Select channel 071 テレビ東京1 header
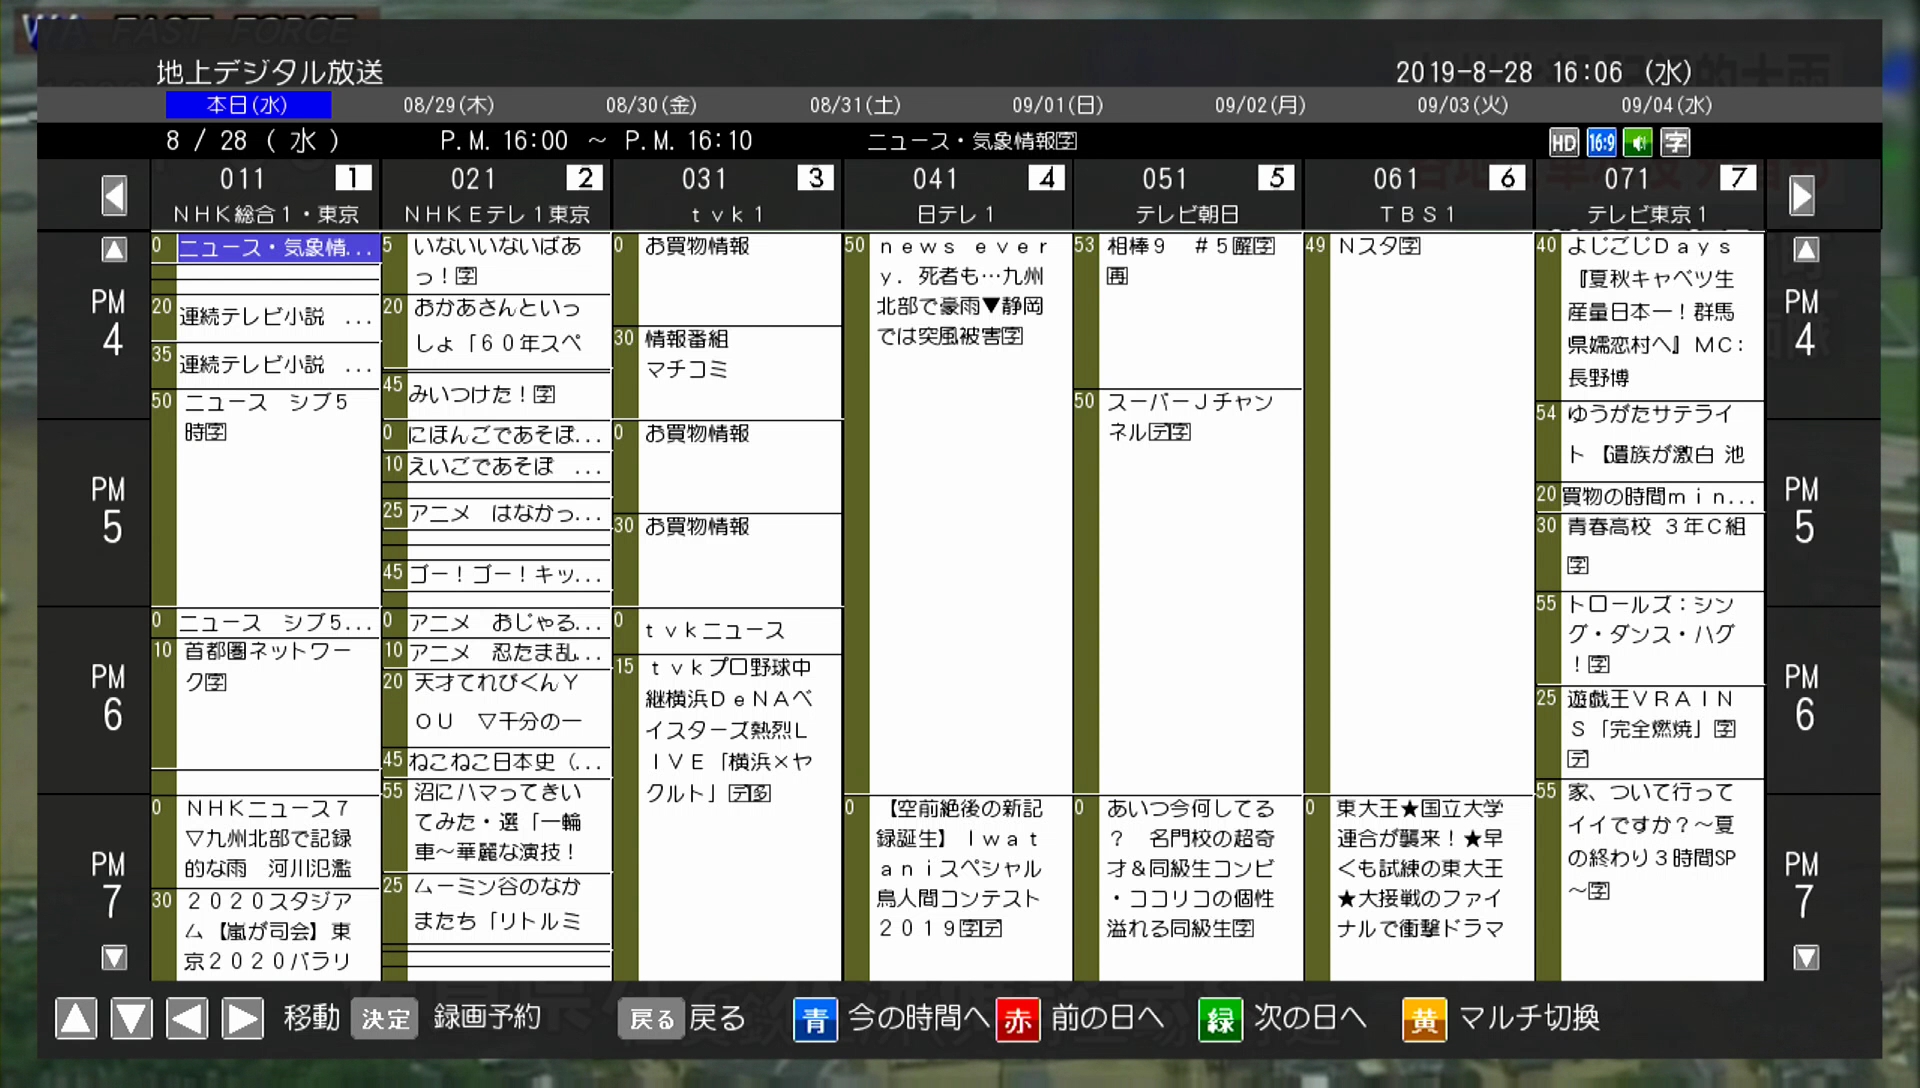This screenshot has height=1088, width=1920. (1650, 195)
